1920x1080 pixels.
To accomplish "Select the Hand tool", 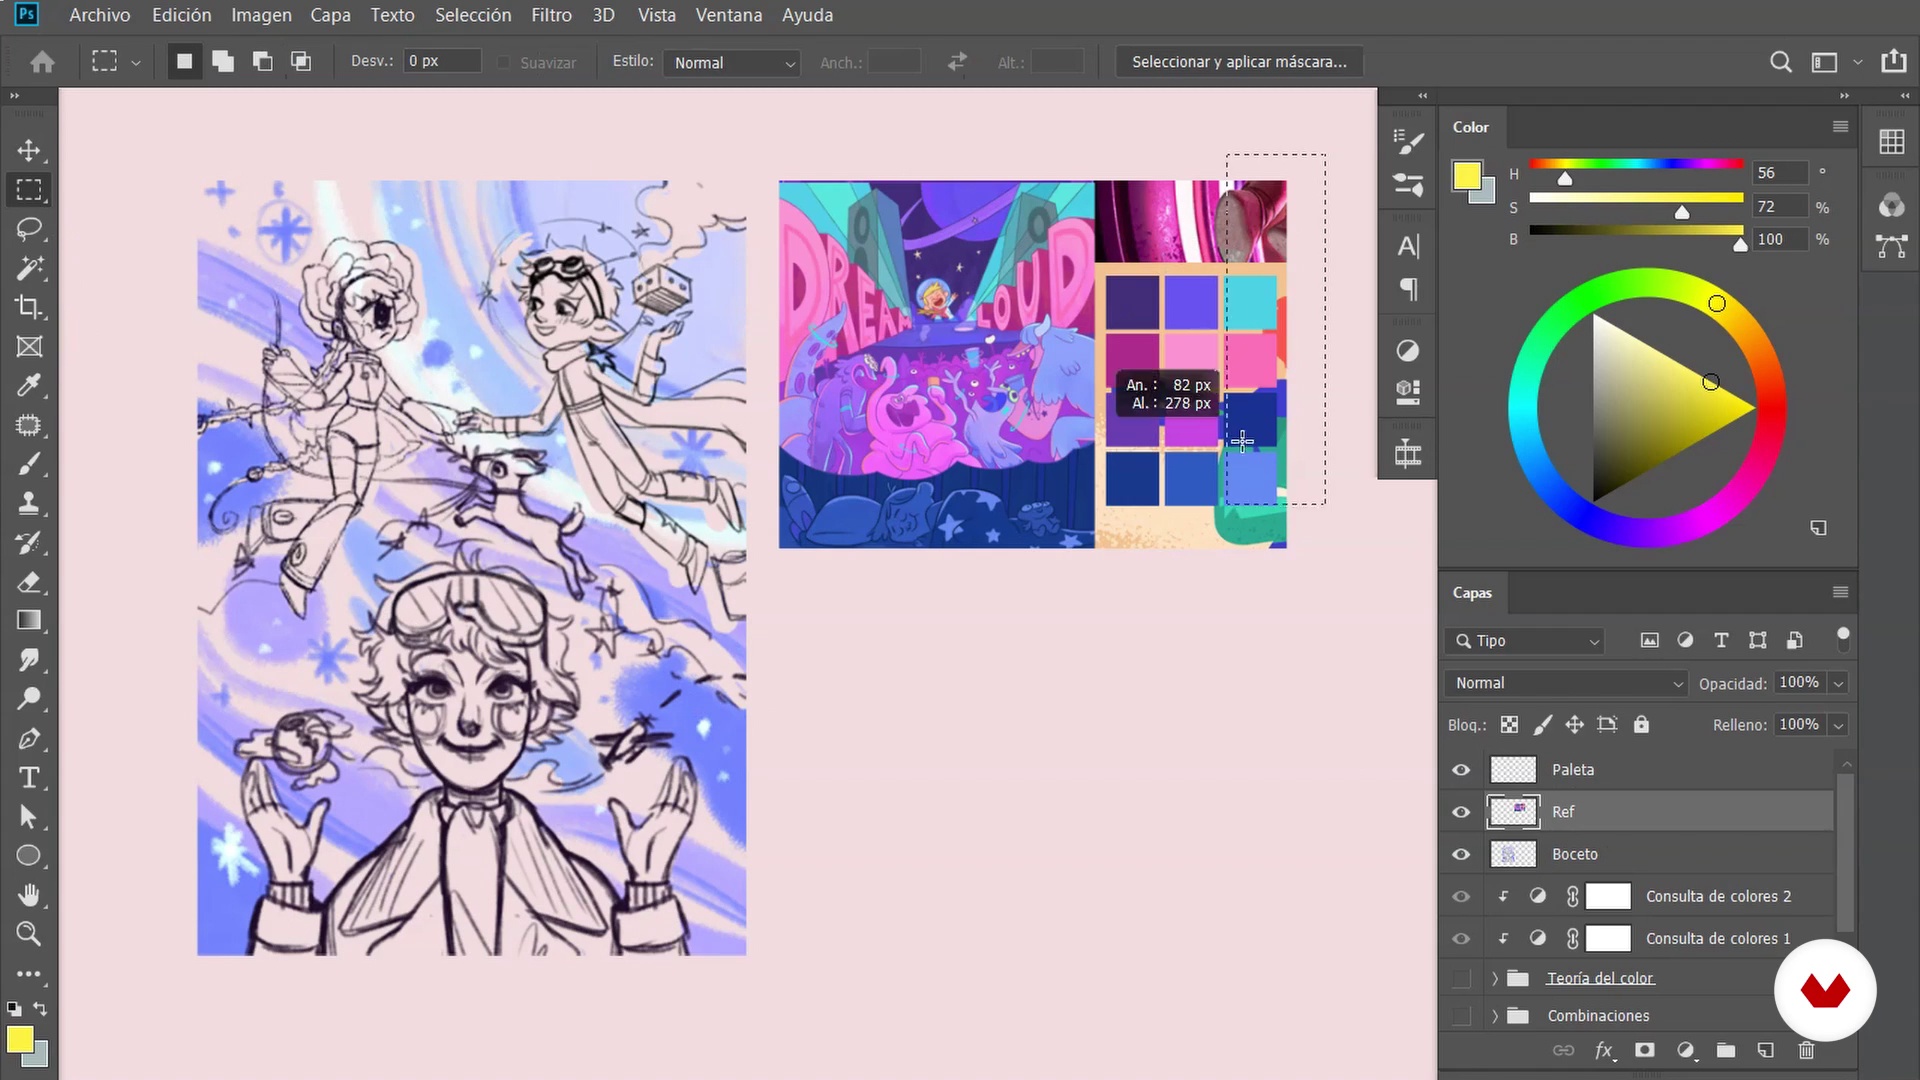I will [29, 895].
